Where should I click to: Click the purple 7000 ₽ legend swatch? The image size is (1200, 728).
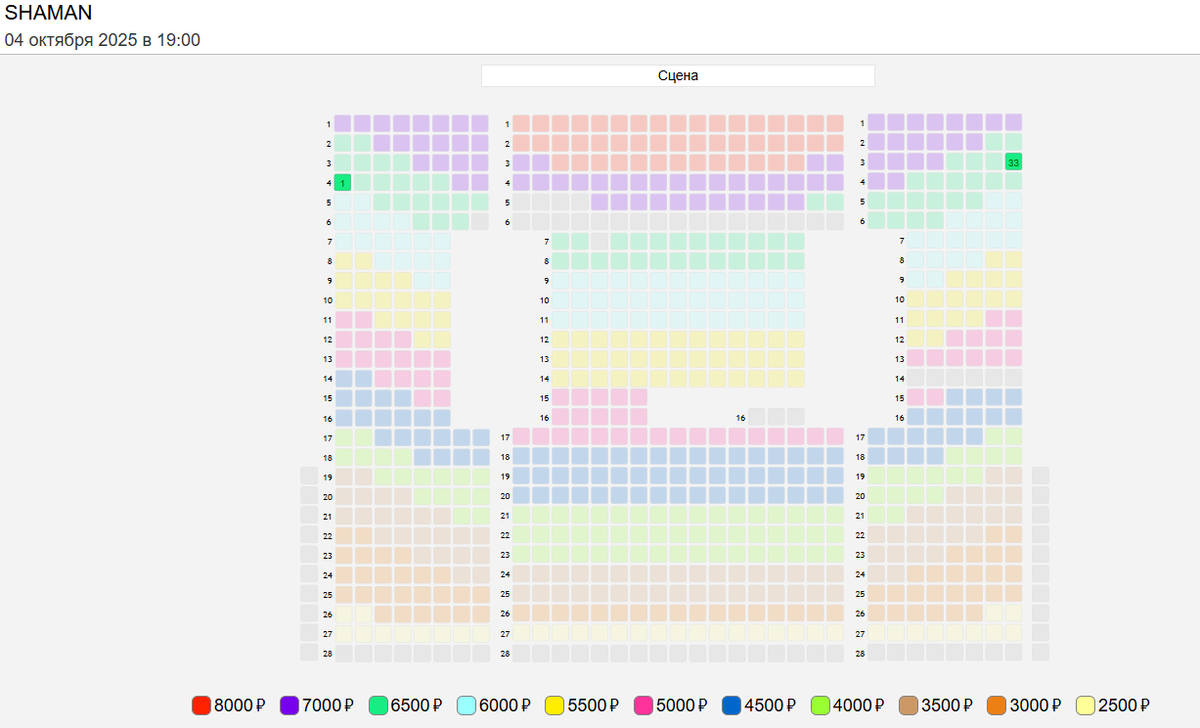289,705
